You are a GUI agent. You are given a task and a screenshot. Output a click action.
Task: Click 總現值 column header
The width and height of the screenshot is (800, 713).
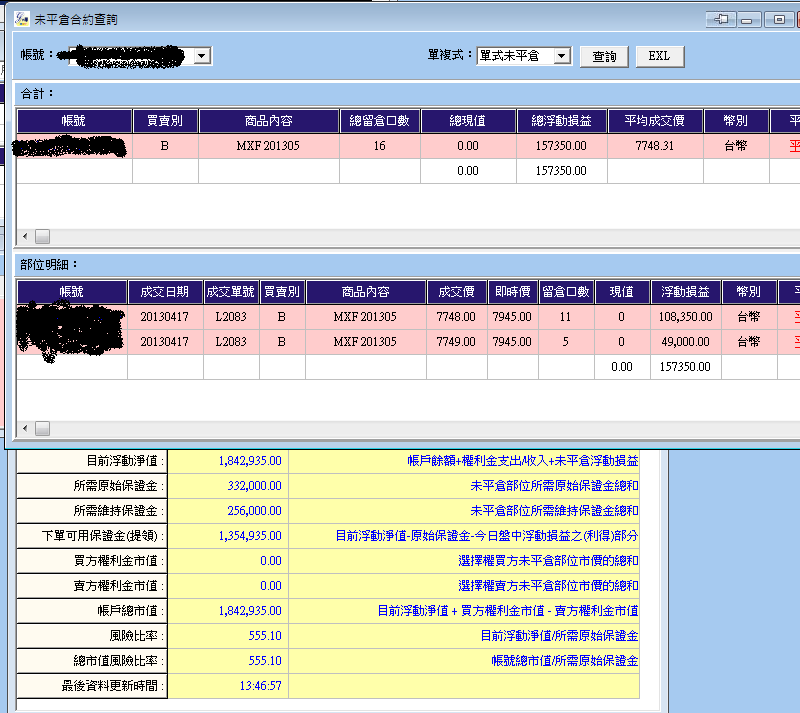468,121
